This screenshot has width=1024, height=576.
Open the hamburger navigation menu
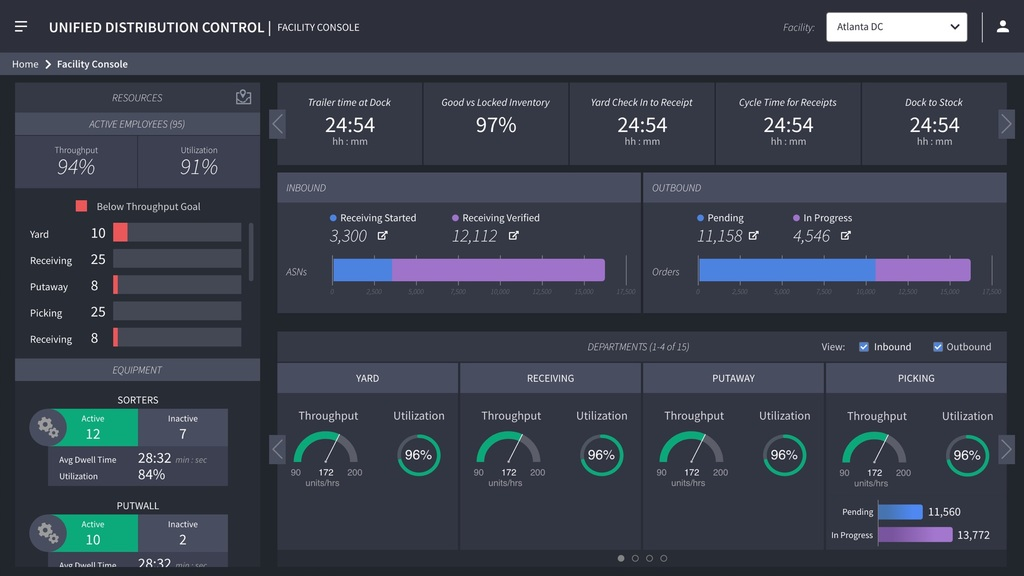[x=20, y=26]
